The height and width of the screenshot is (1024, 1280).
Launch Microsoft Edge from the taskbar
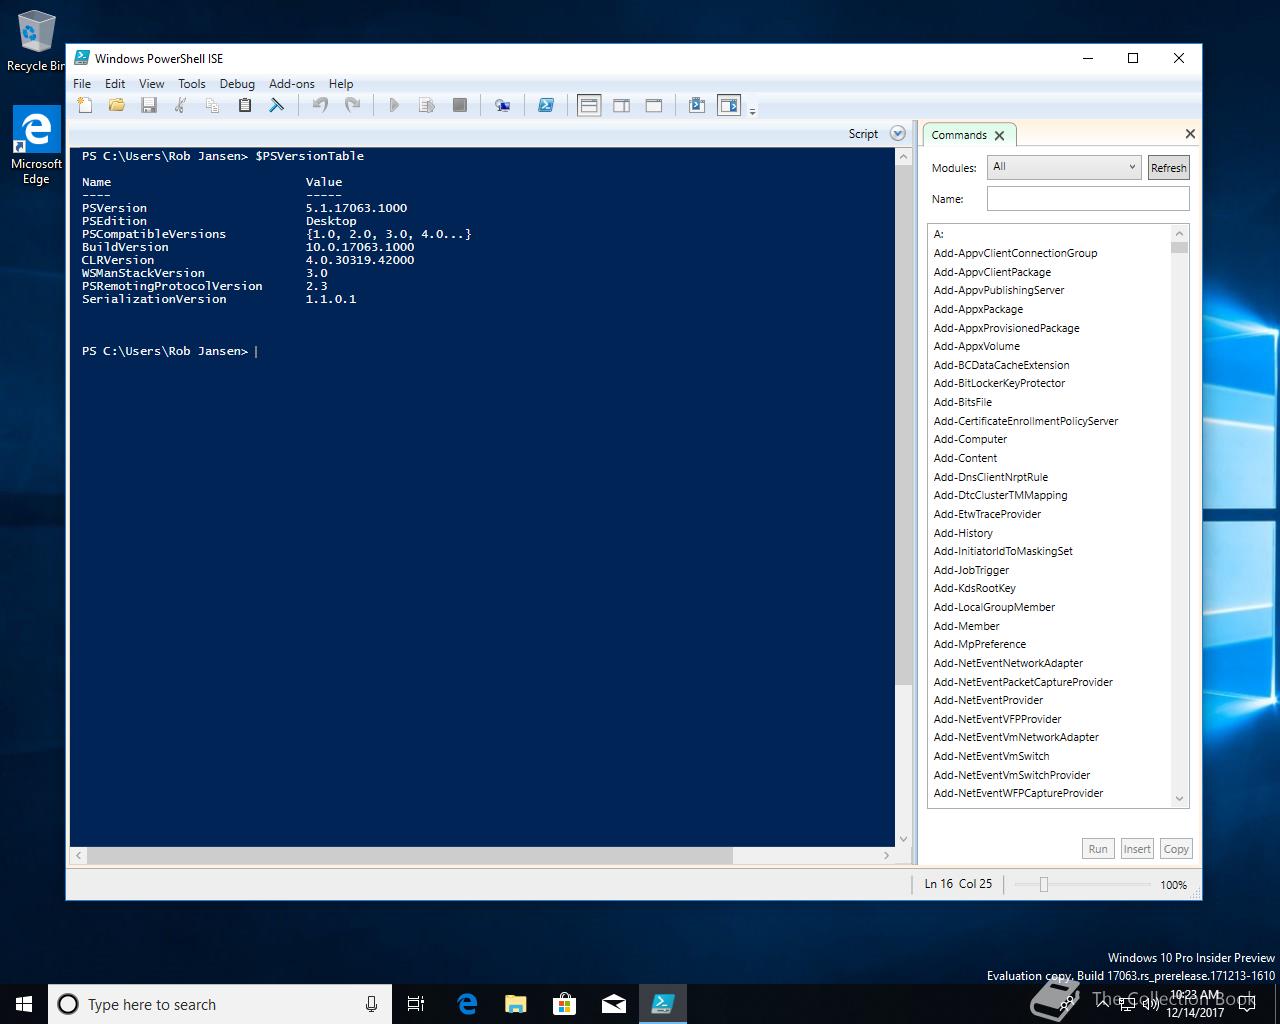pos(467,1004)
